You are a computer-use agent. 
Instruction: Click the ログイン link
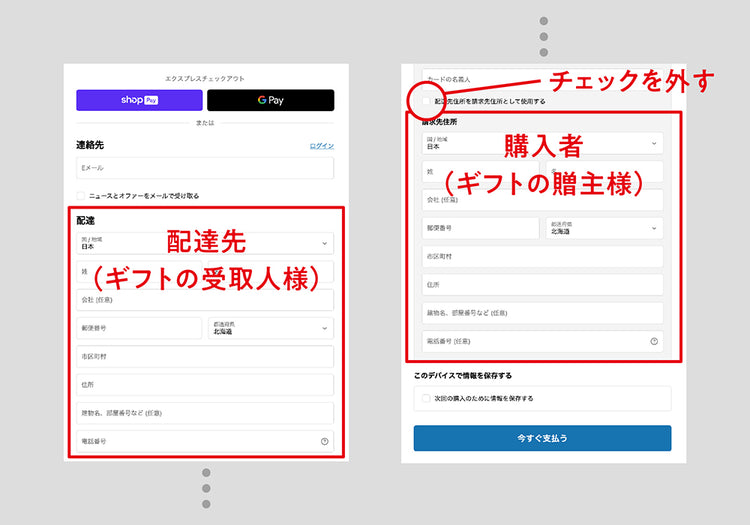321,146
